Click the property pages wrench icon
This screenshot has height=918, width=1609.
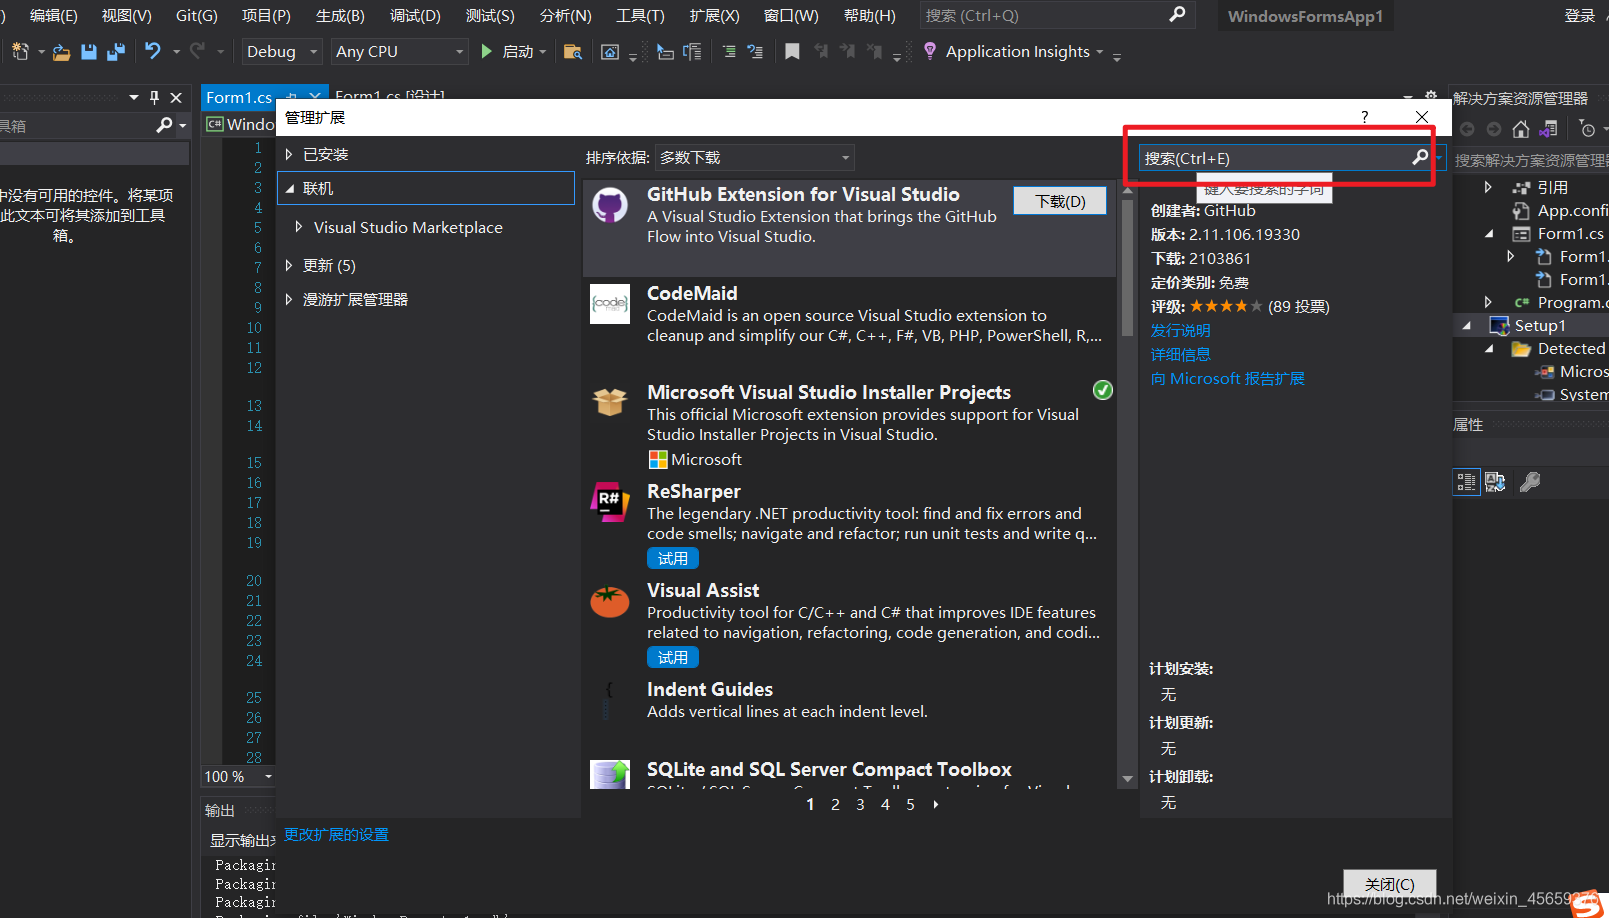coord(1530,483)
